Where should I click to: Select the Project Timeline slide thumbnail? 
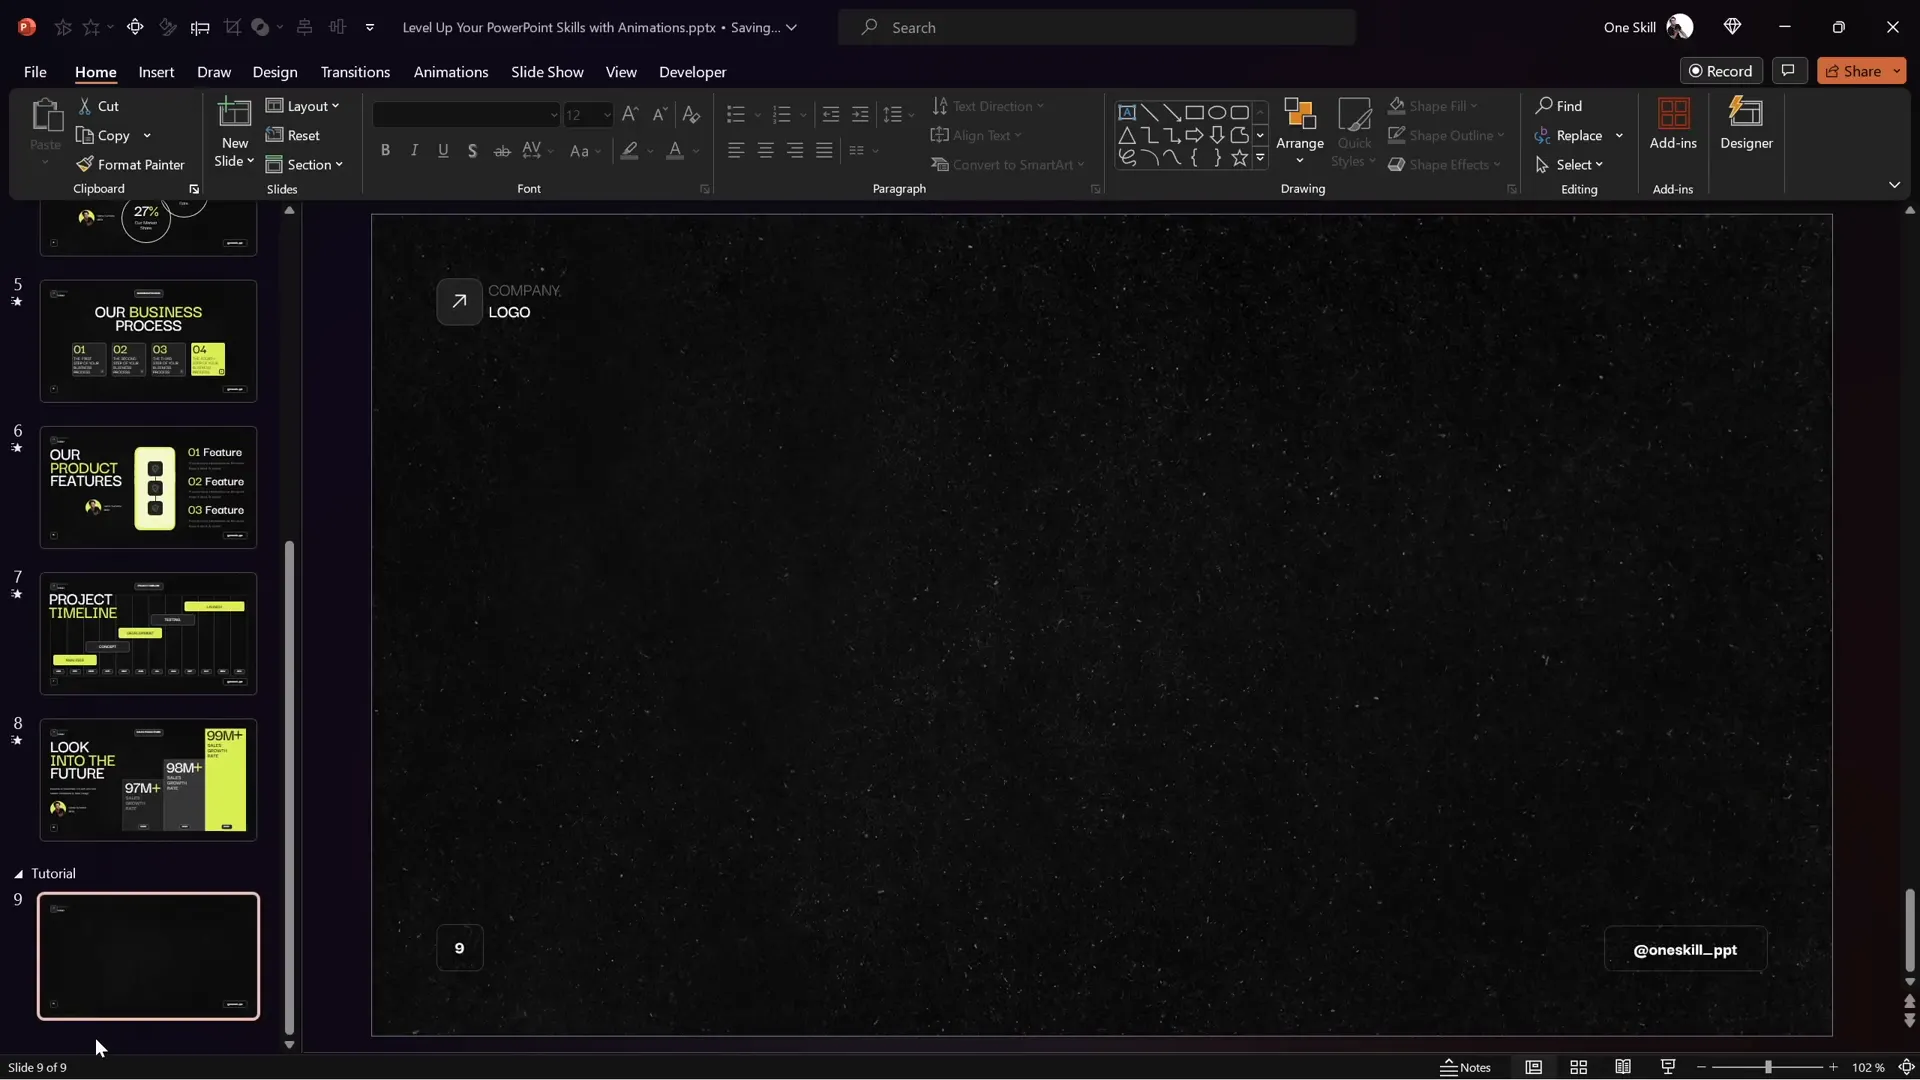click(x=148, y=633)
